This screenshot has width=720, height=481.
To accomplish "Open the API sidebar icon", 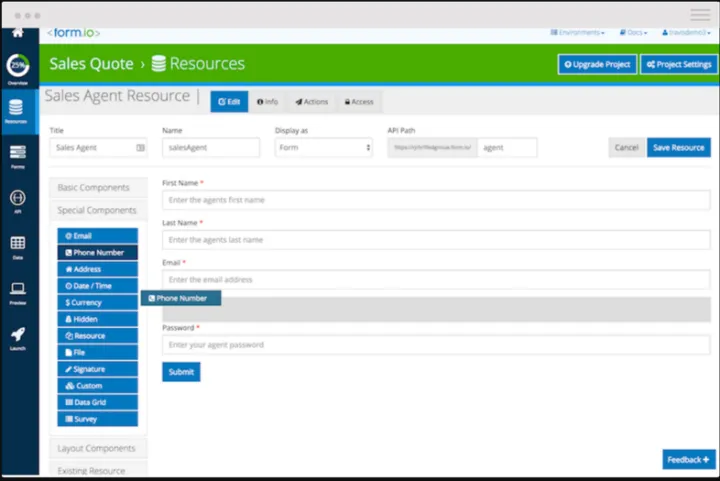I will (x=17, y=200).
